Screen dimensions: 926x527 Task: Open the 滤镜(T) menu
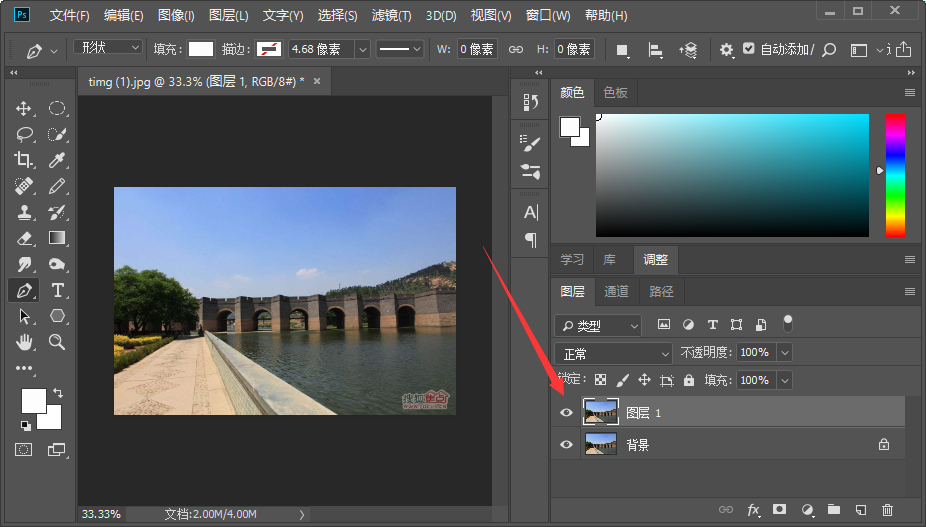point(391,16)
